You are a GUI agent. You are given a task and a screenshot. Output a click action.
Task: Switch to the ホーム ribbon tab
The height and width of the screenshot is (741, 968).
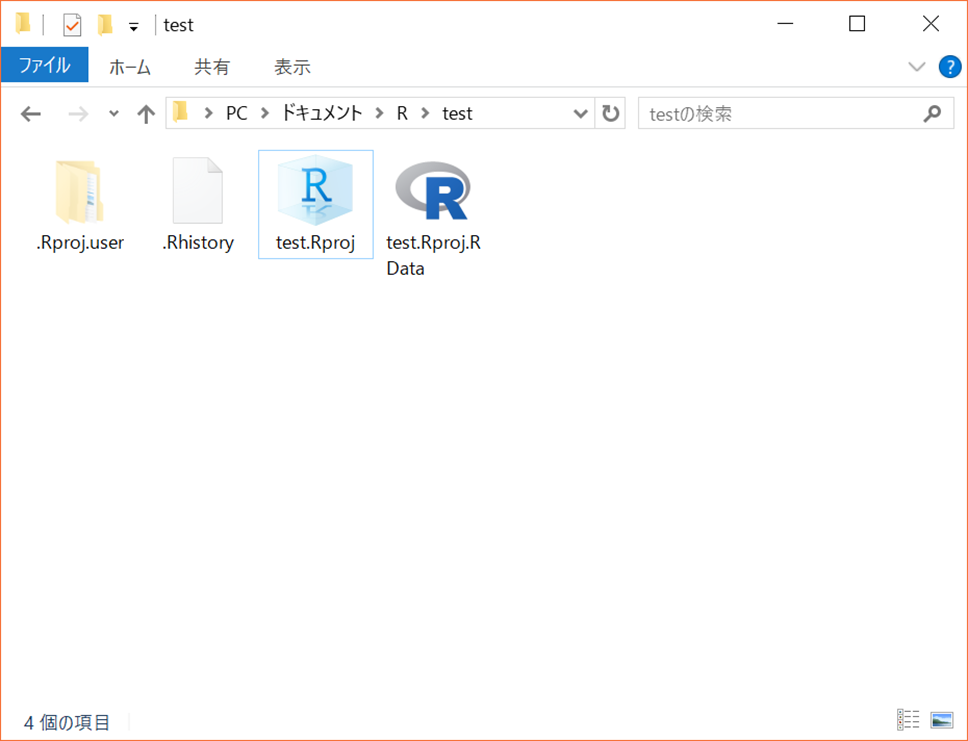click(x=129, y=67)
